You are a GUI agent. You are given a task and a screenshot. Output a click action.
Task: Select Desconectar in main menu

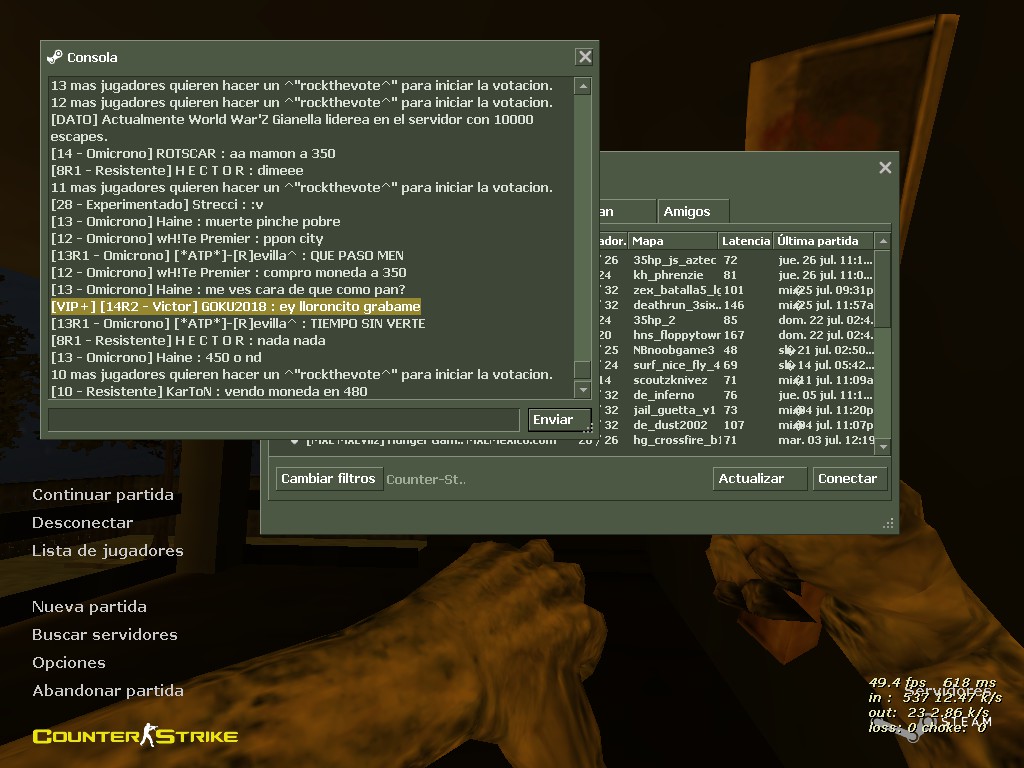(x=82, y=523)
